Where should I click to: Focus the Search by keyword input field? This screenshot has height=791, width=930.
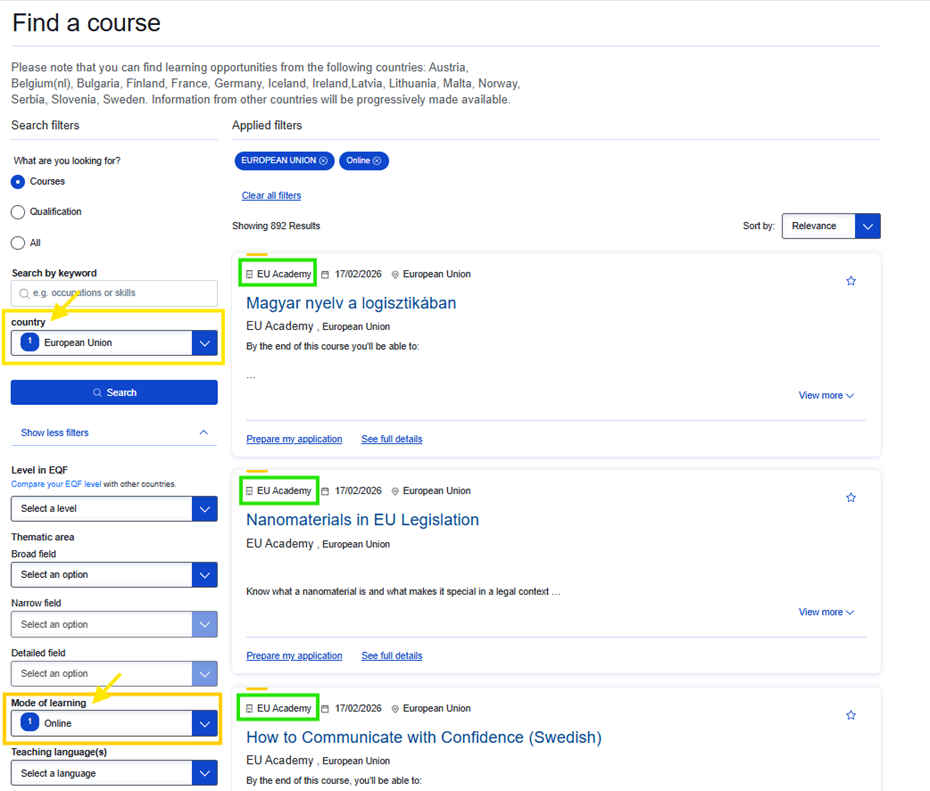click(x=114, y=294)
